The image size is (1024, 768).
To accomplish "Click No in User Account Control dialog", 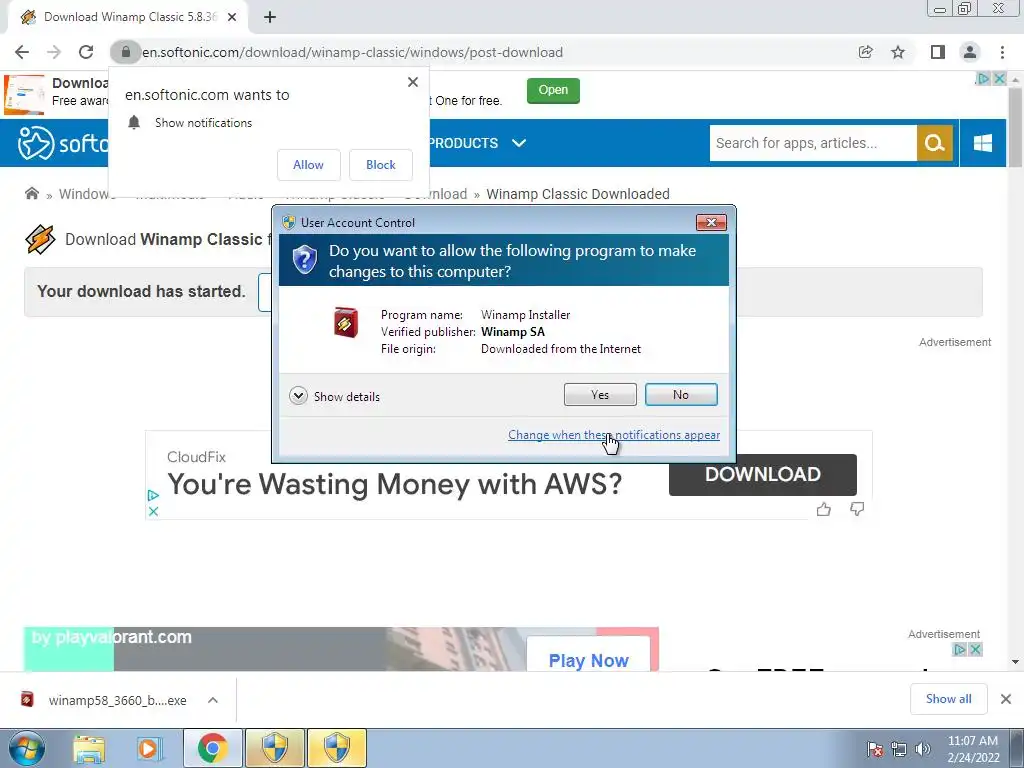I will [x=680, y=394].
